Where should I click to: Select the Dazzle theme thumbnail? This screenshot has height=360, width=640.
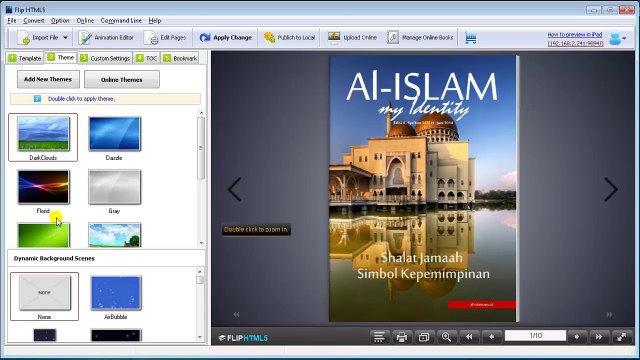pyautogui.click(x=114, y=134)
